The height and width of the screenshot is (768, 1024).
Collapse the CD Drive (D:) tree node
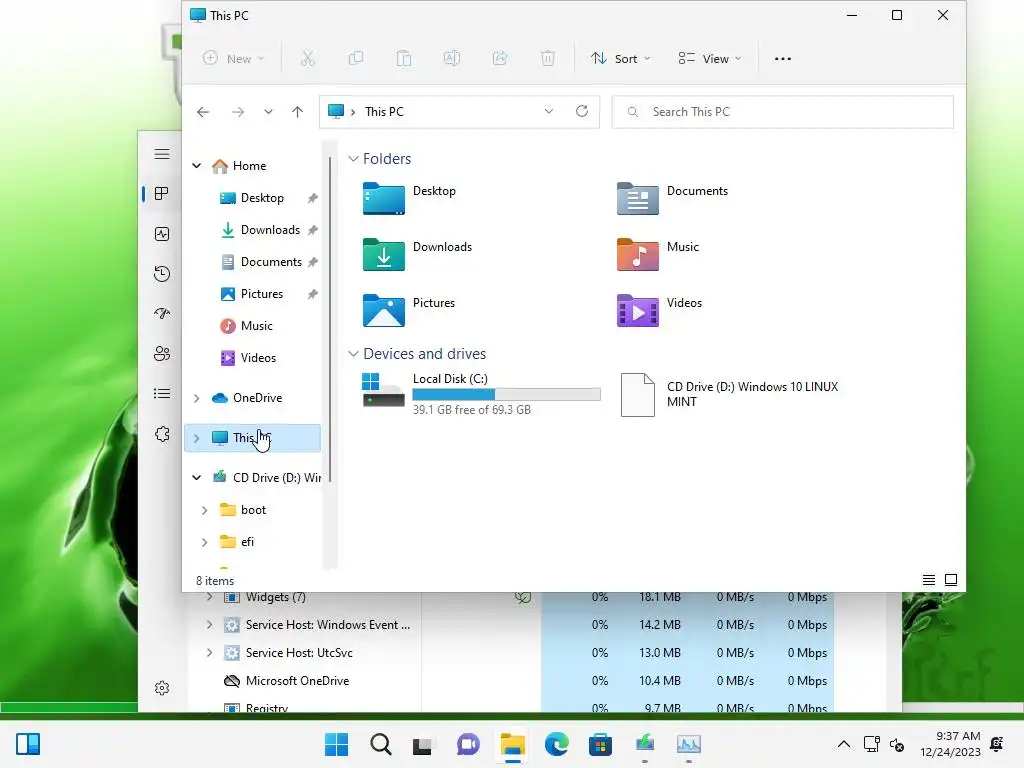click(x=197, y=477)
